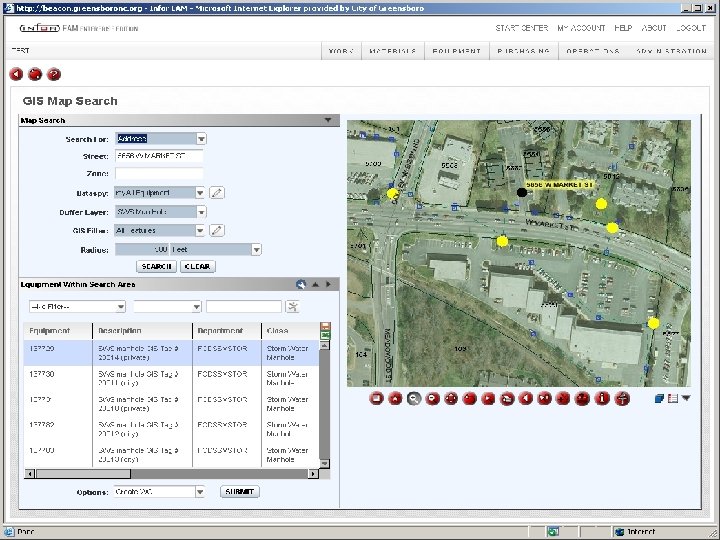
Task: Open the dropdown arrow beside the legend icon
Action: click(x=686, y=398)
